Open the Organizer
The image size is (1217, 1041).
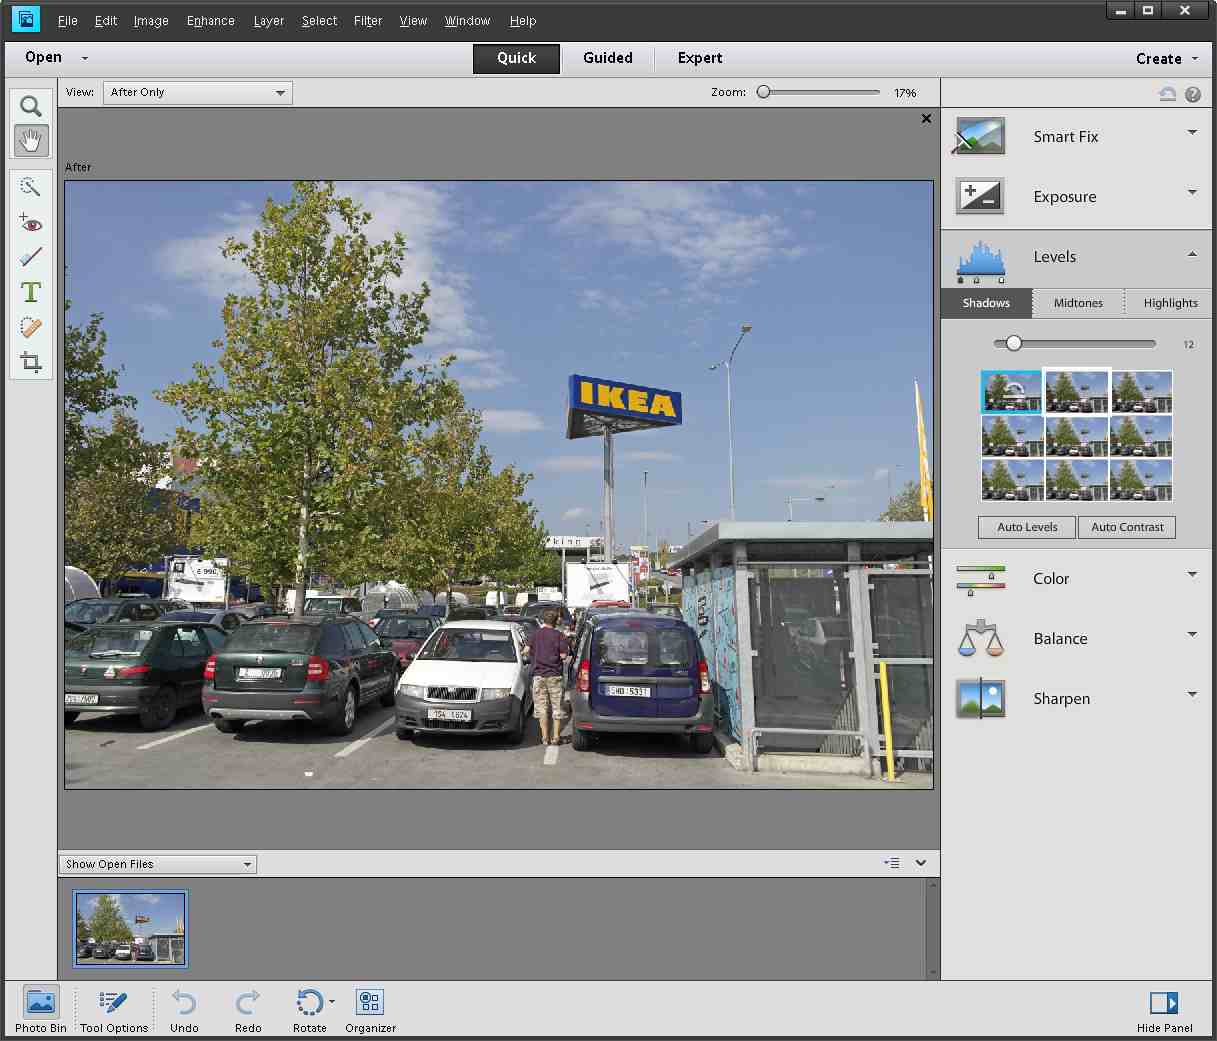(370, 1002)
